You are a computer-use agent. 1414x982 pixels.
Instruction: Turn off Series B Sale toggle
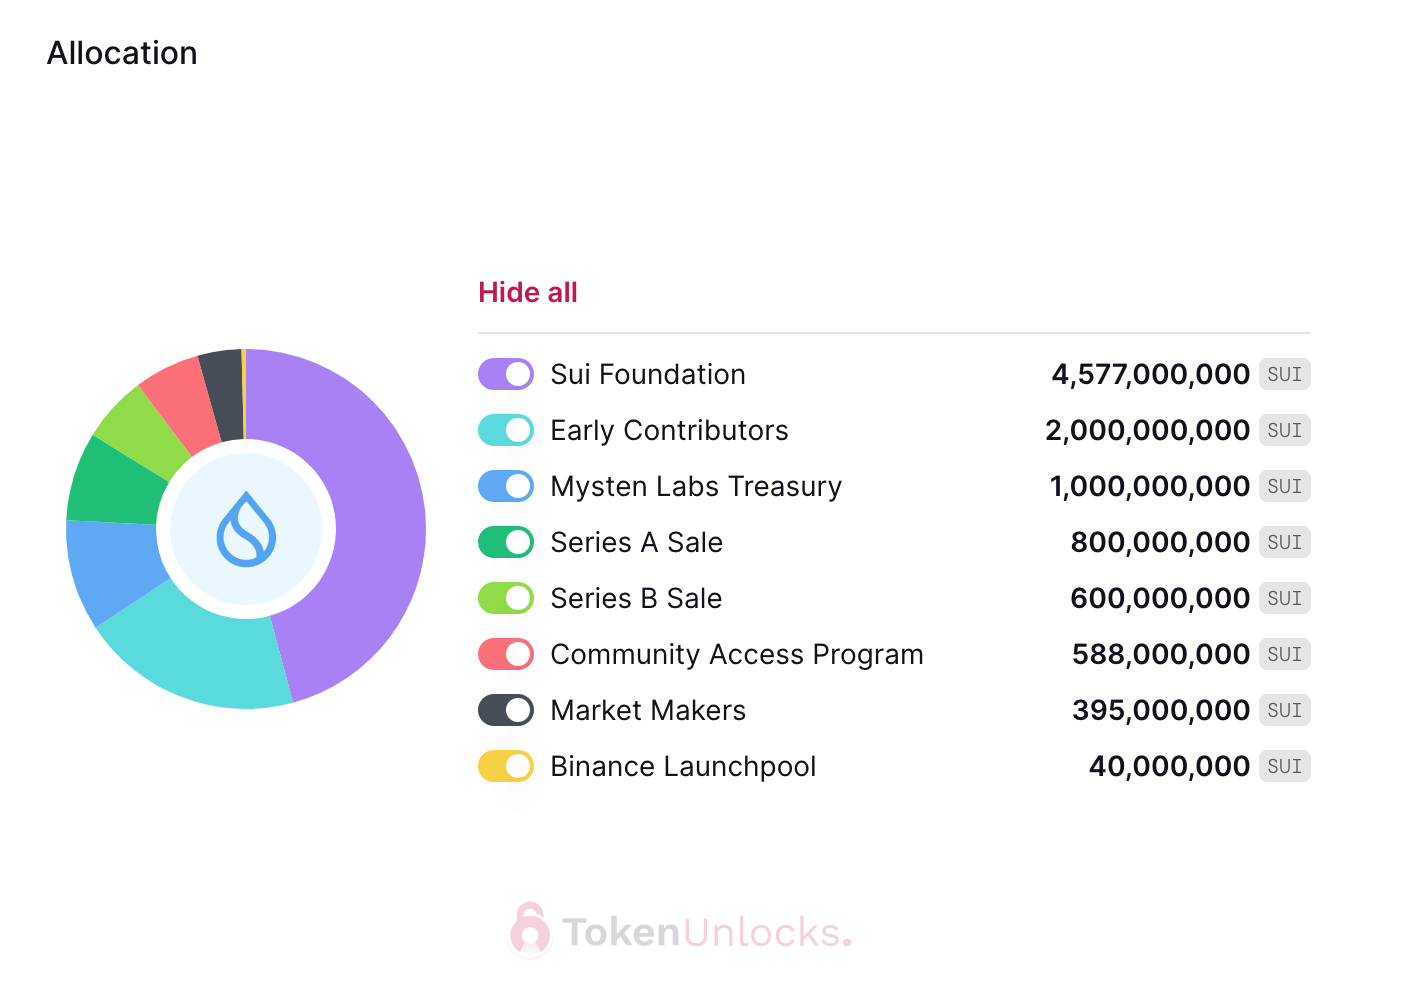click(506, 598)
